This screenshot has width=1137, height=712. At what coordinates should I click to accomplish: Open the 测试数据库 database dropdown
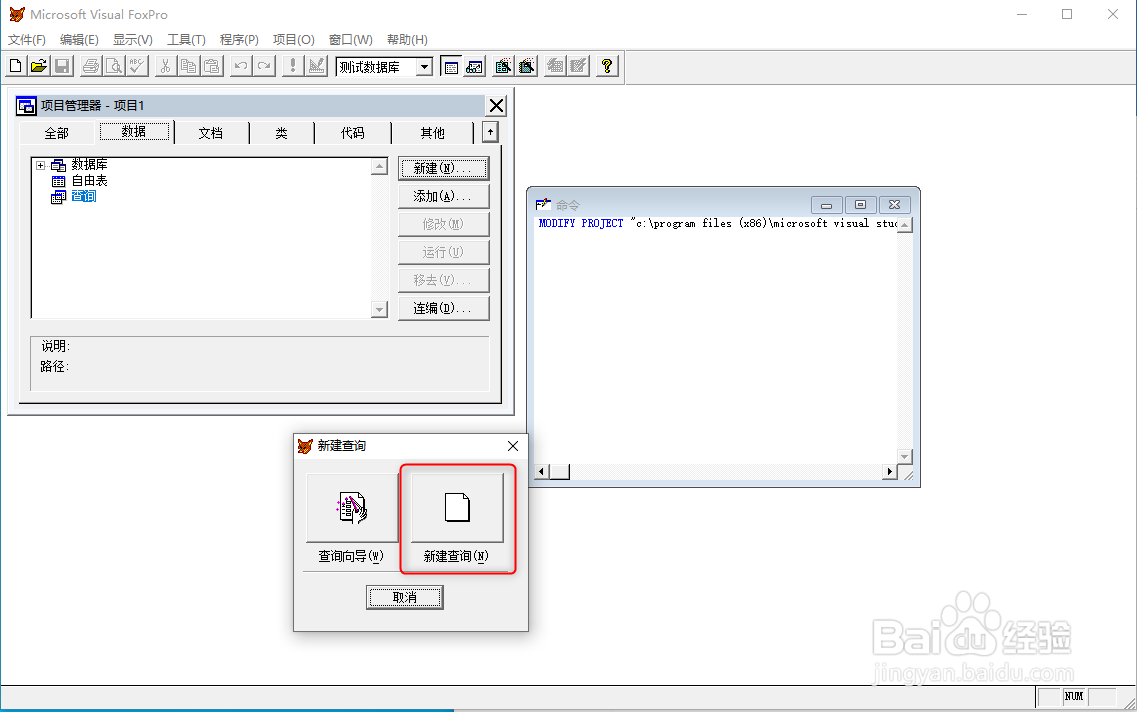pyautogui.click(x=424, y=67)
